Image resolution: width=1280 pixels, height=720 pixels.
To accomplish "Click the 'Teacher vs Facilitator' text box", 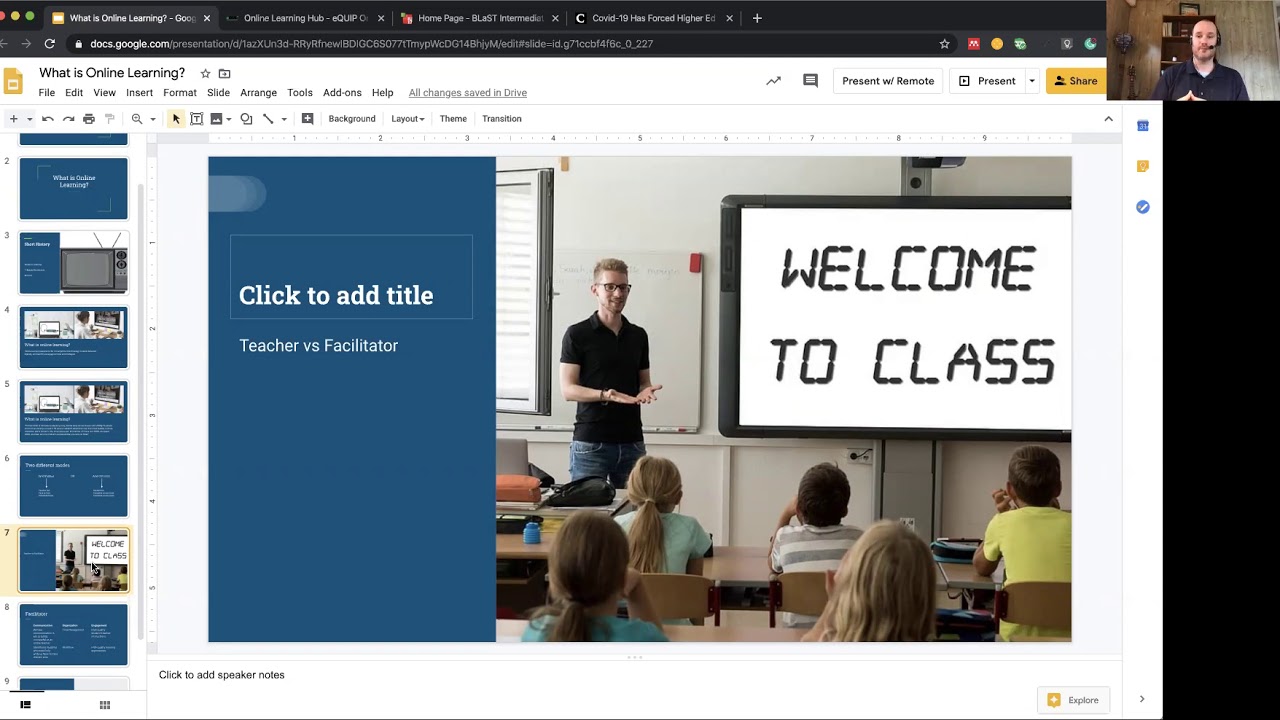I will [318, 346].
